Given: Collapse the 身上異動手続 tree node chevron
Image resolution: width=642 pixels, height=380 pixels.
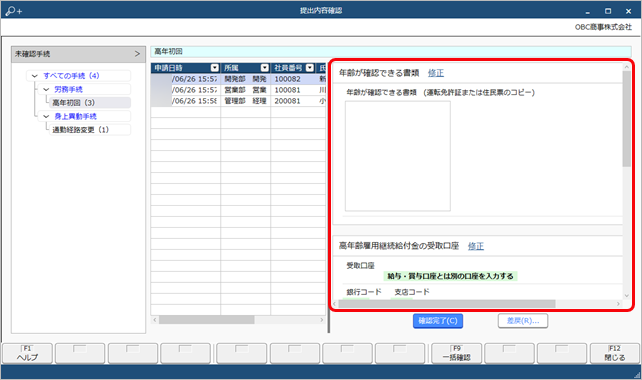Looking at the screenshot, I should pyautogui.click(x=46, y=116).
